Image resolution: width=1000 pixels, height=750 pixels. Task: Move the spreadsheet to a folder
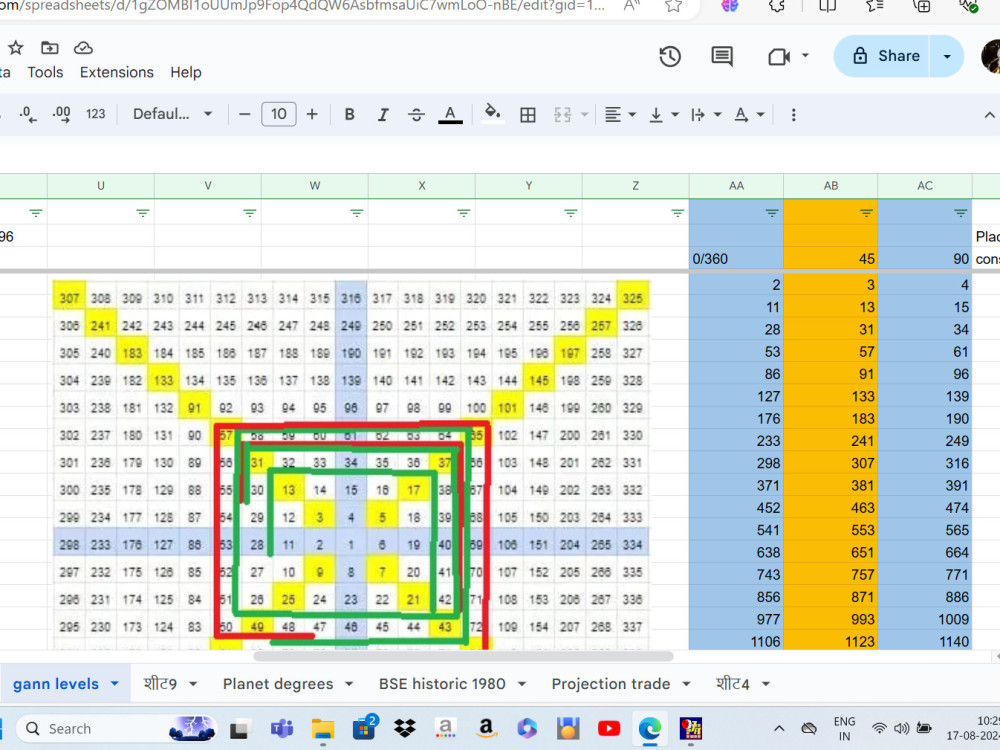pos(50,48)
